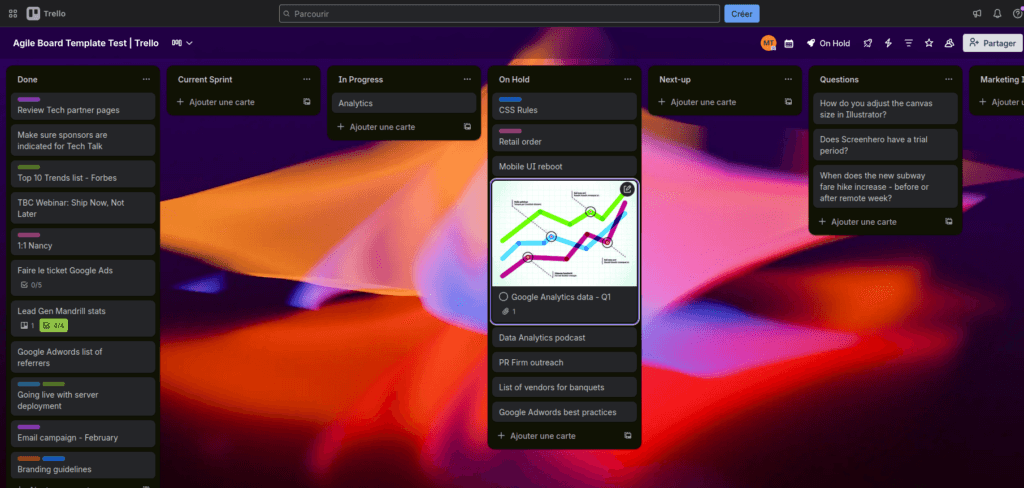Open the Analytics card
This screenshot has width=1024, height=488.
pyautogui.click(x=404, y=103)
